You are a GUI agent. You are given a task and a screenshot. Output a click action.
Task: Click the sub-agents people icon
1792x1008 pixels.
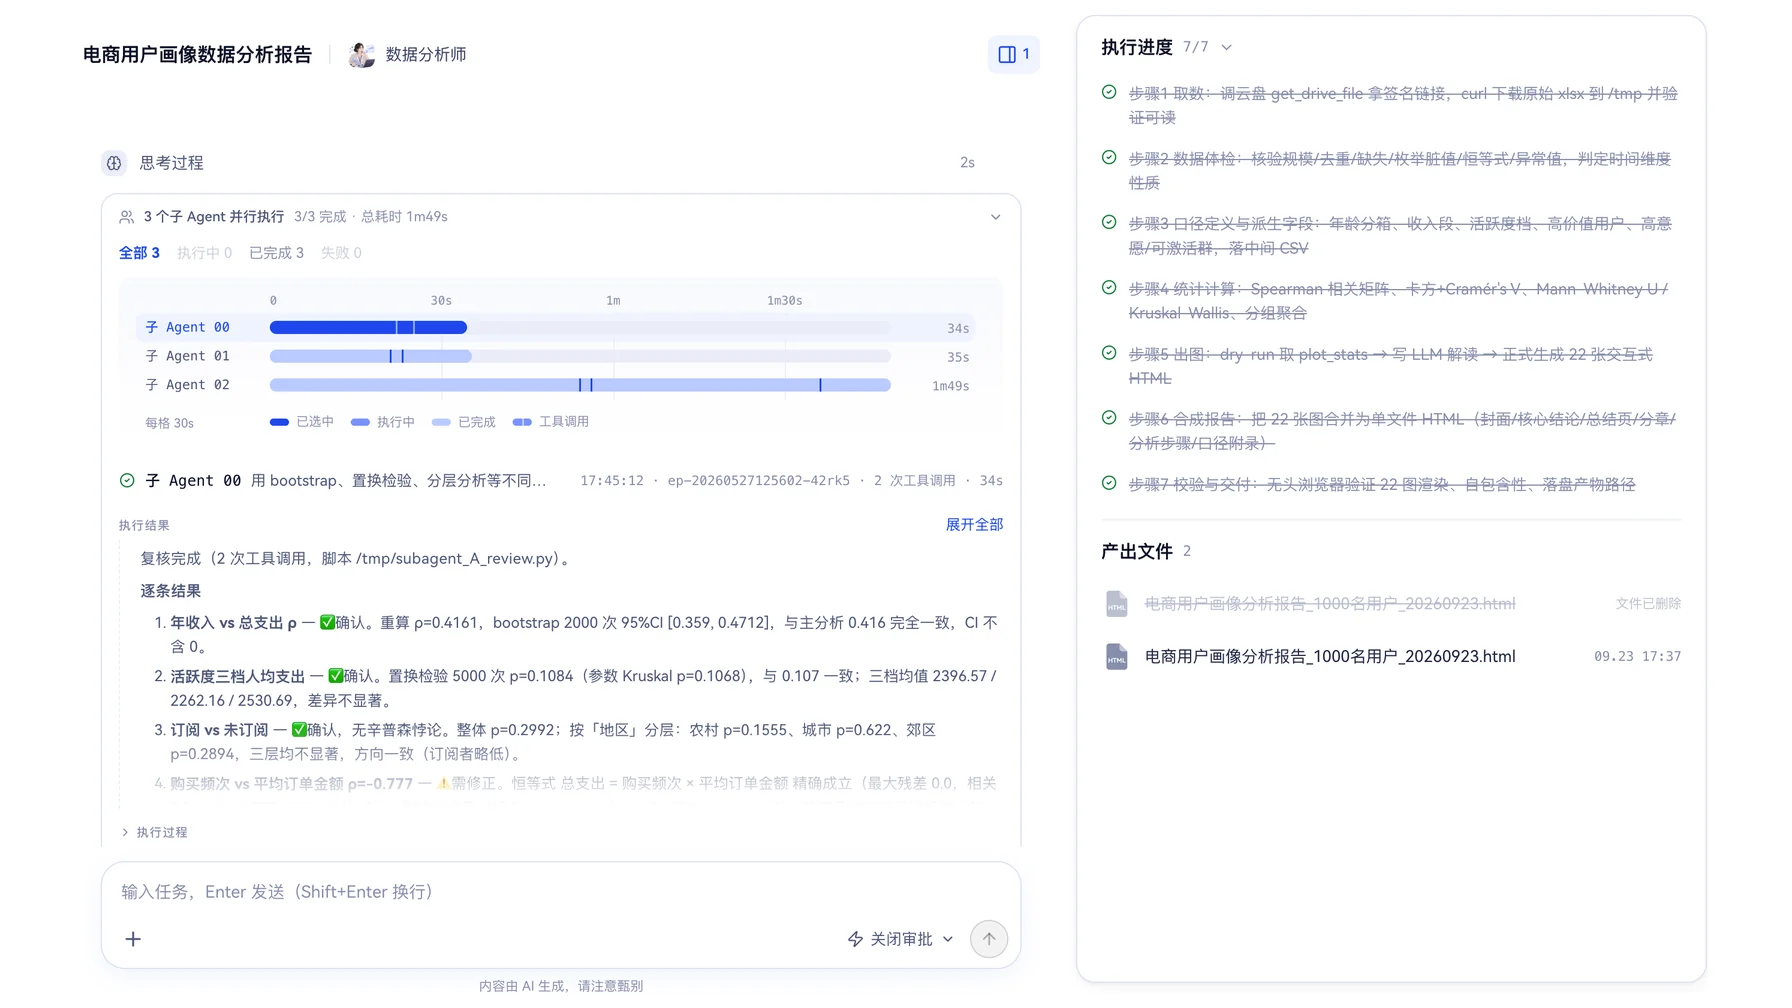(x=127, y=217)
